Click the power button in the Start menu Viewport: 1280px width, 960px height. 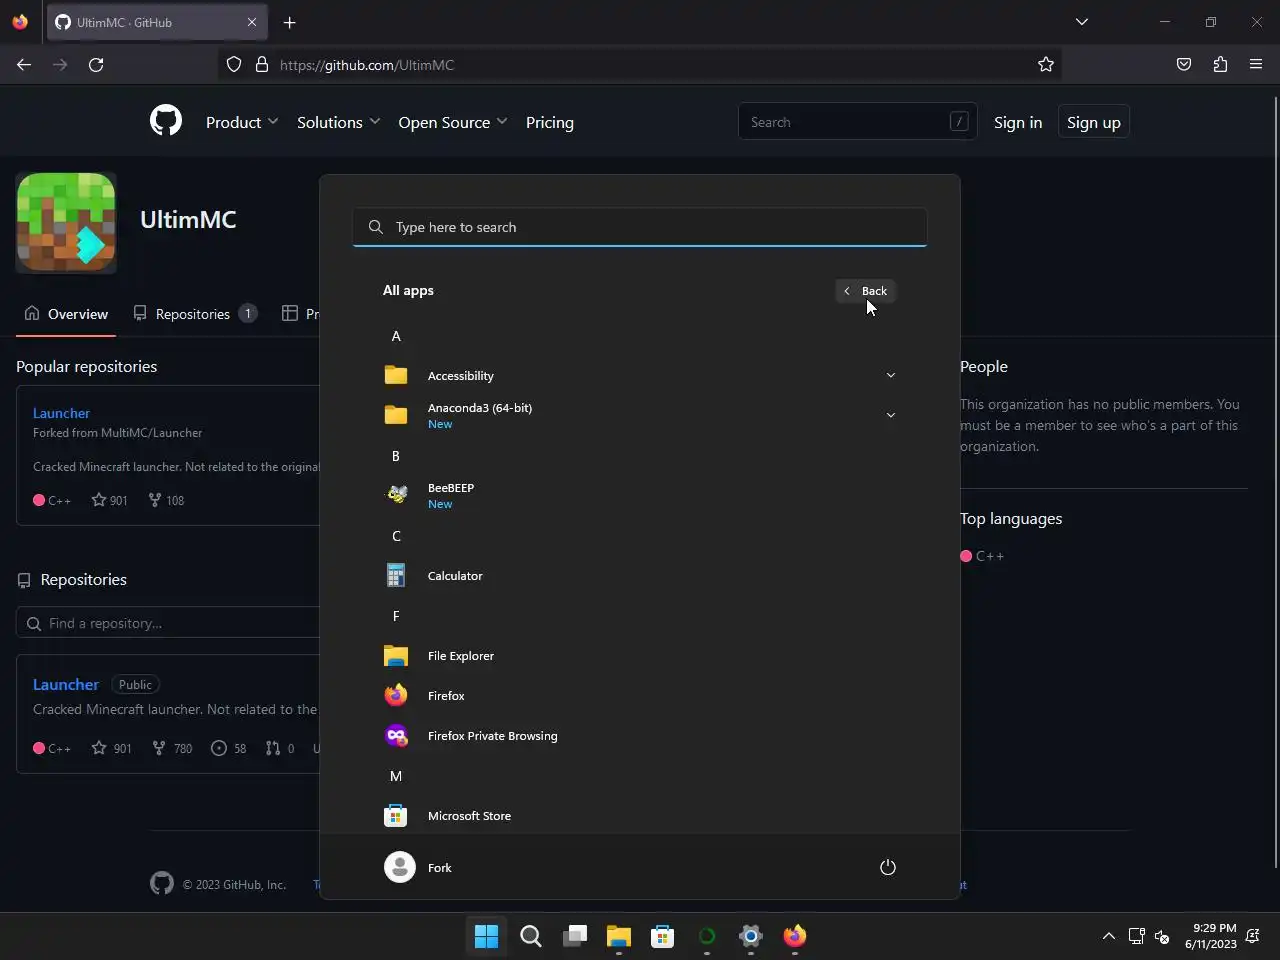887,867
